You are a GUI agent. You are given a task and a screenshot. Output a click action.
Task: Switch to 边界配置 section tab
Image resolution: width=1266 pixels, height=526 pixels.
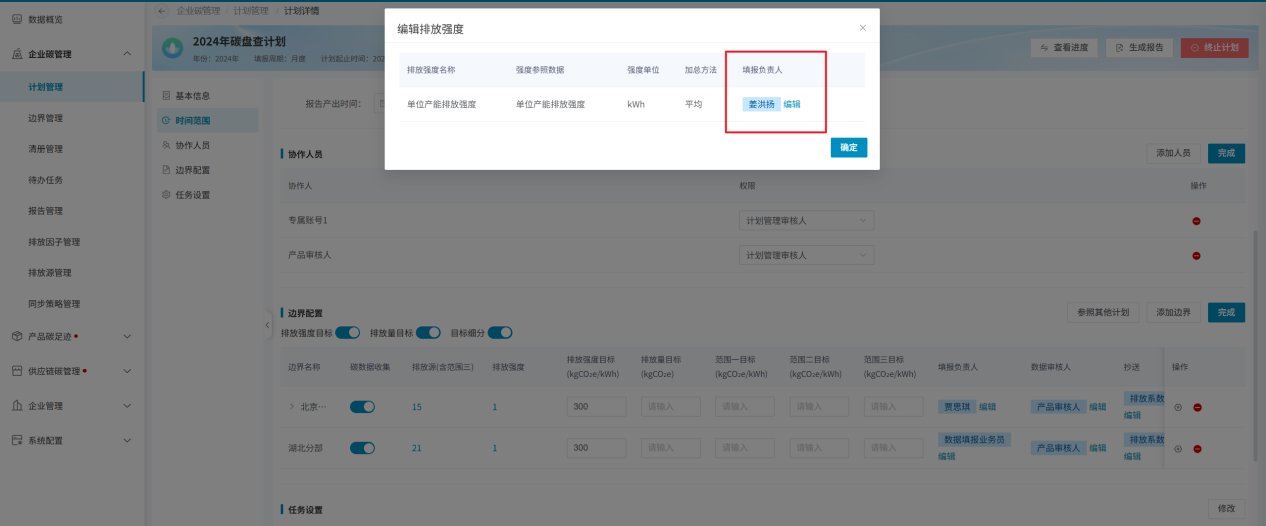(x=192, y=170)
